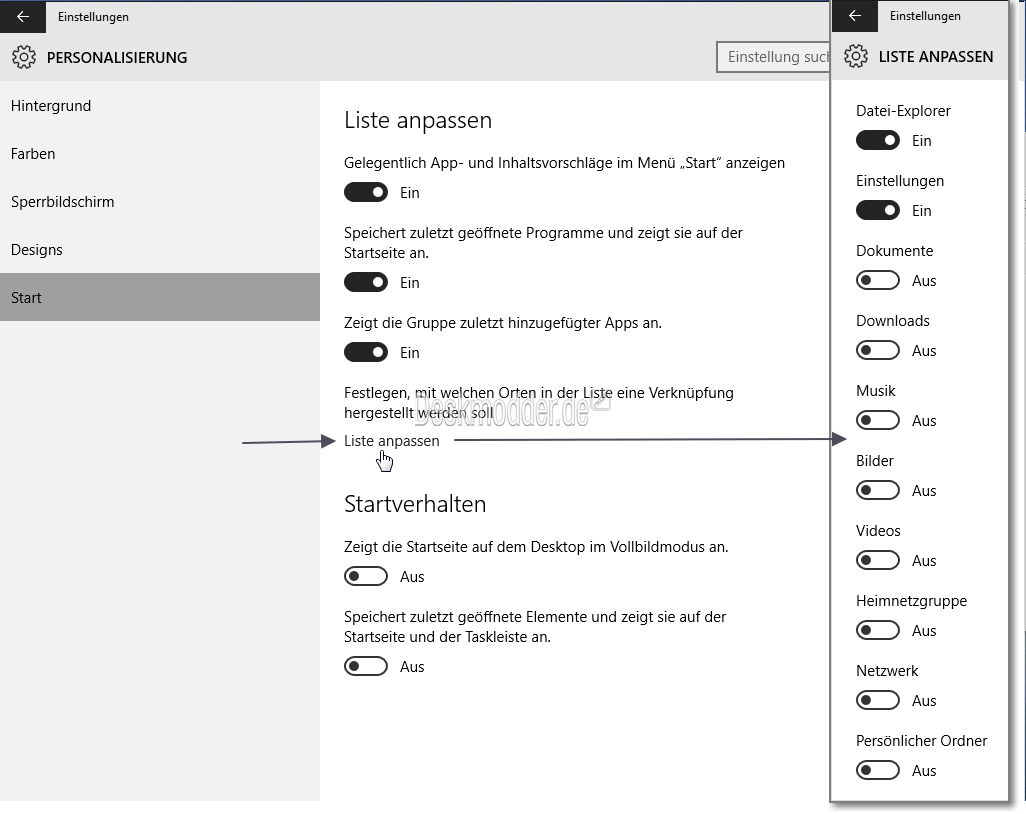Enable the Heimnetzgruppe switch
This screenshot has height=814, width=1026.
[877, 630]
